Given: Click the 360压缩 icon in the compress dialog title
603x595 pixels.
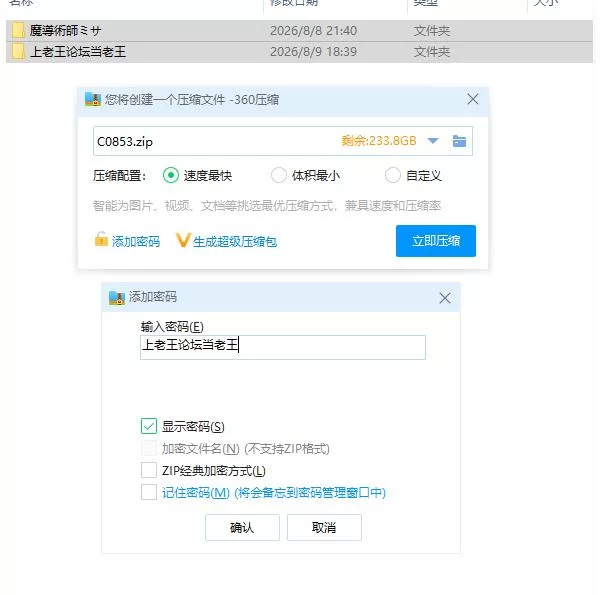Looking at the screenshot, I should coord(93,100).
